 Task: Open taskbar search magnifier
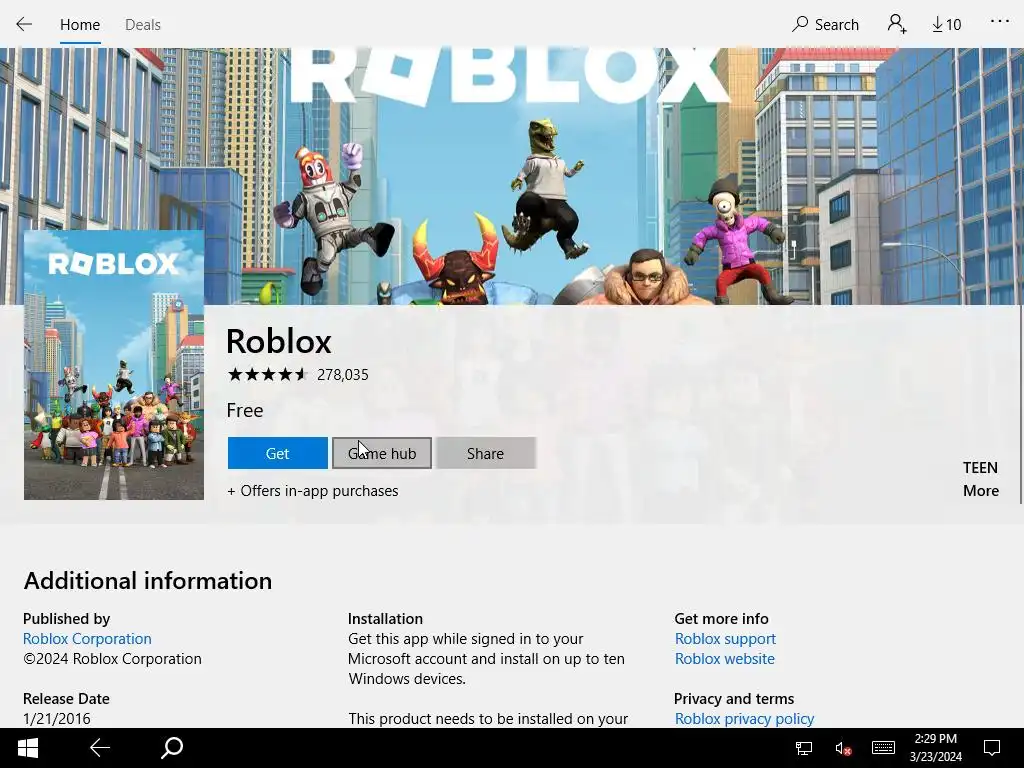click(x=172, y=748)
